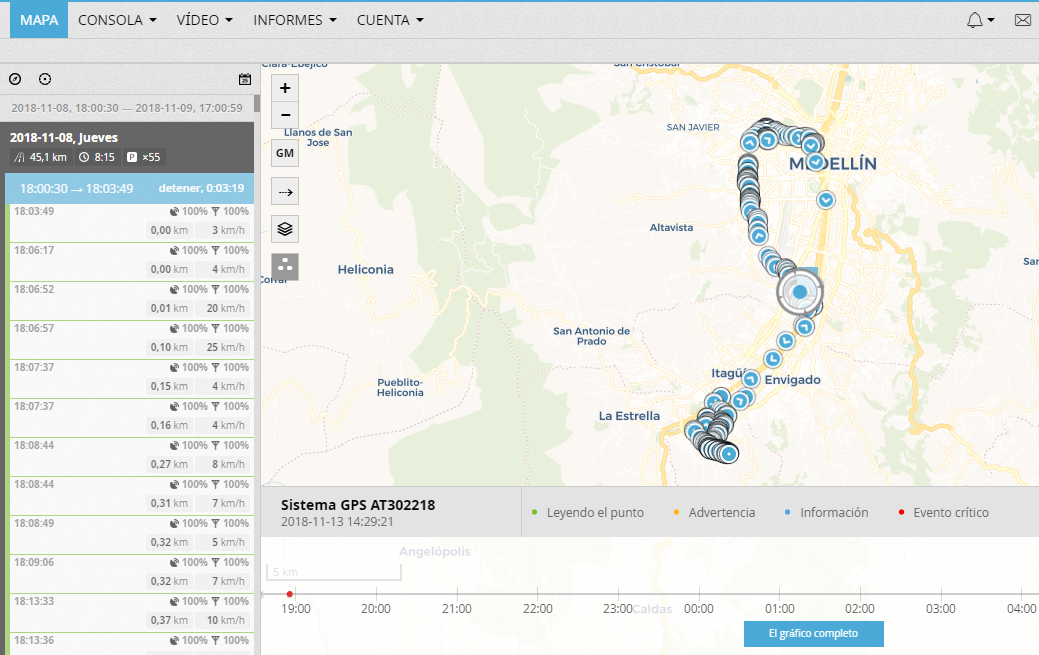1039x655 pixels.
Task: Select the 18:06:57 track point row
Action: (x=131, y=340)
